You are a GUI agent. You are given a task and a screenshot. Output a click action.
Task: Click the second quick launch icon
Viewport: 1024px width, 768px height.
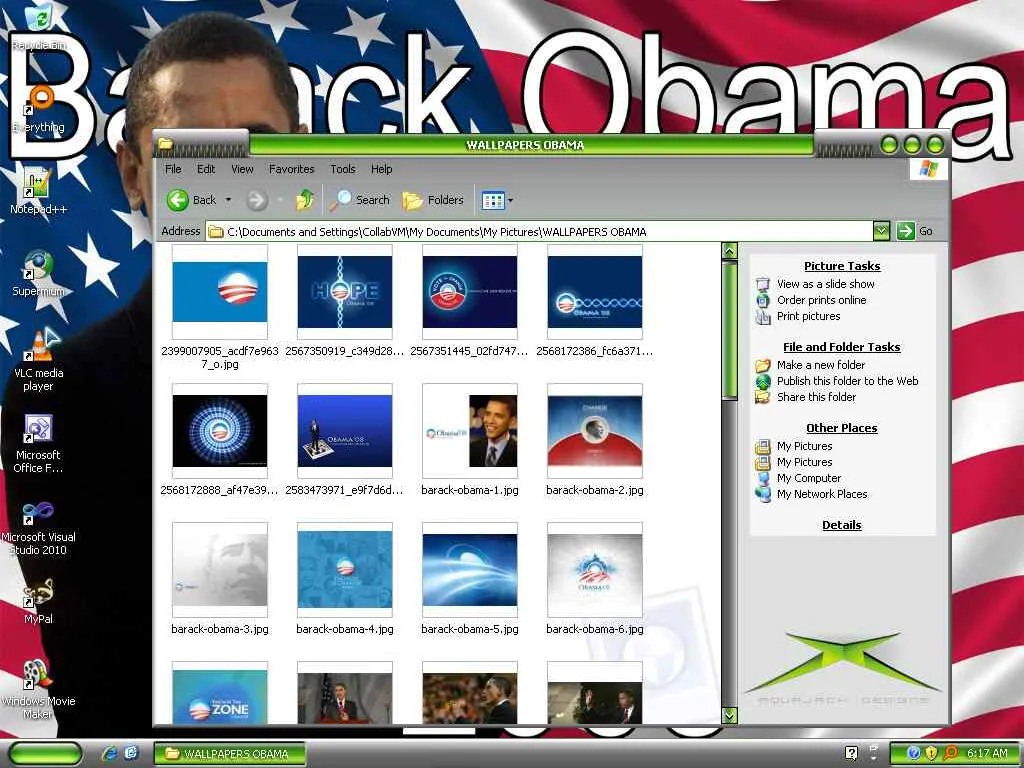coord(131,753)
